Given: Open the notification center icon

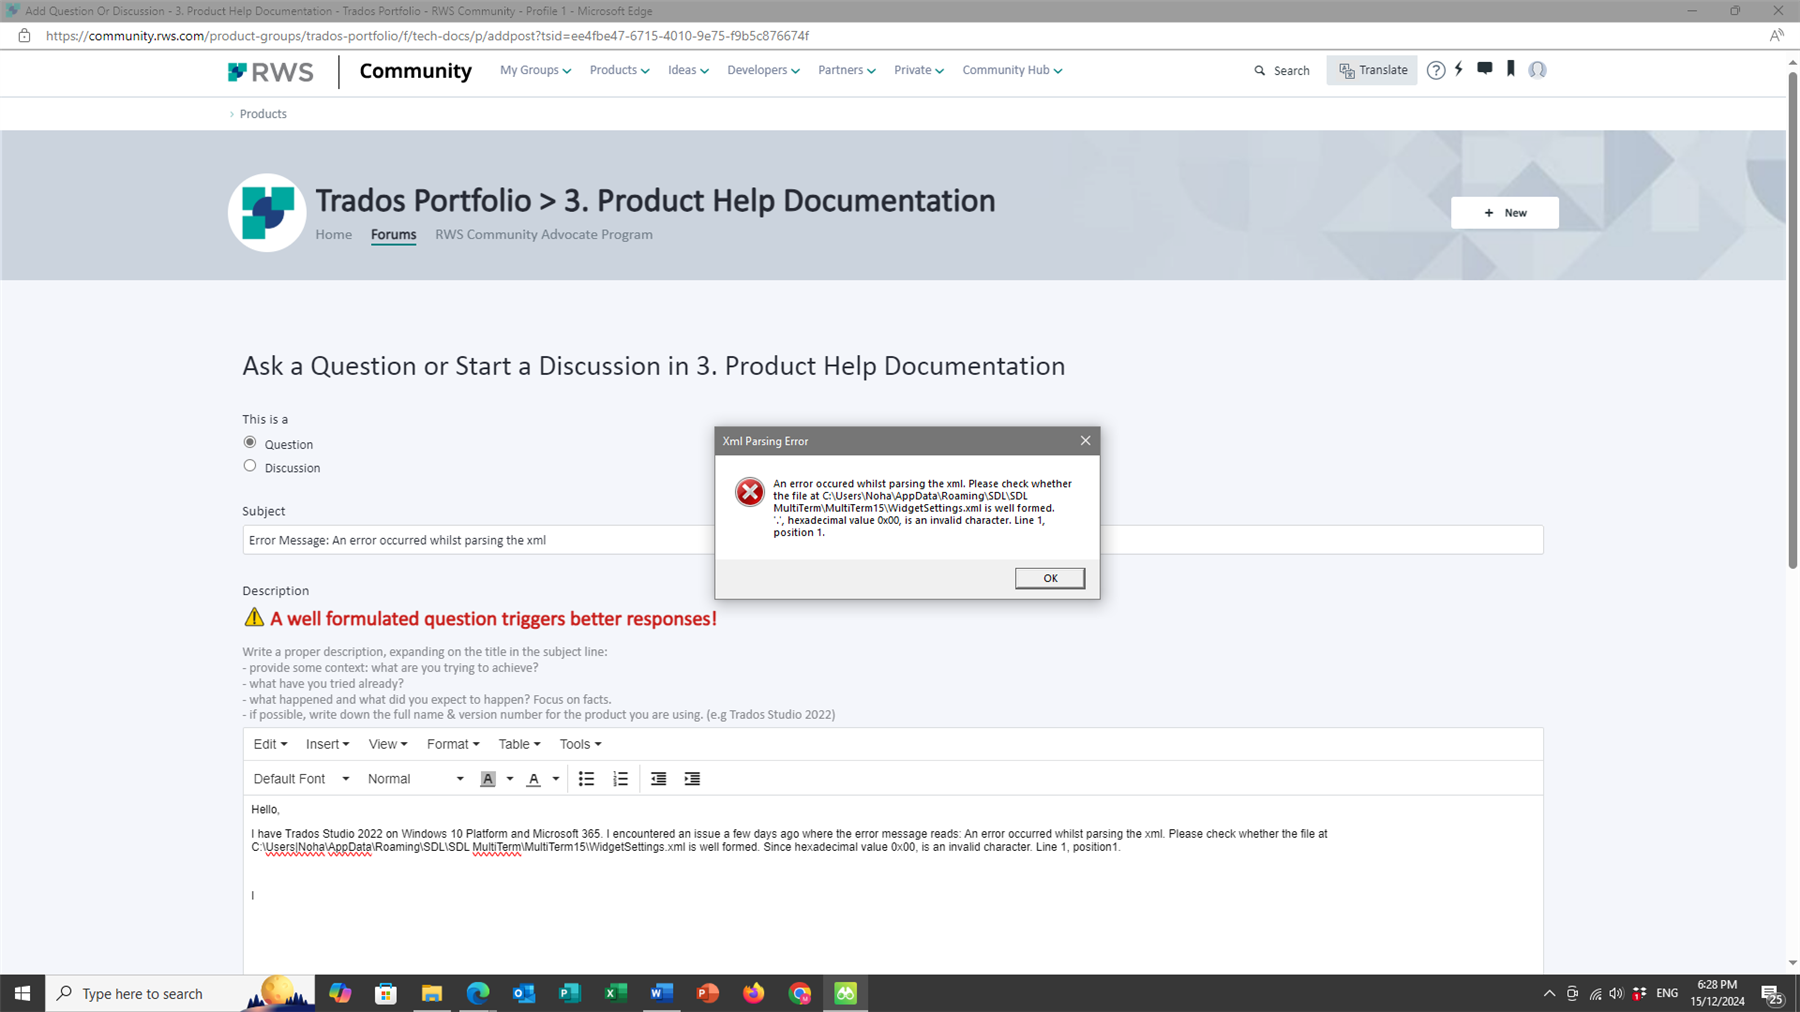Looking at the screenshot, I should click(1773, 994).
